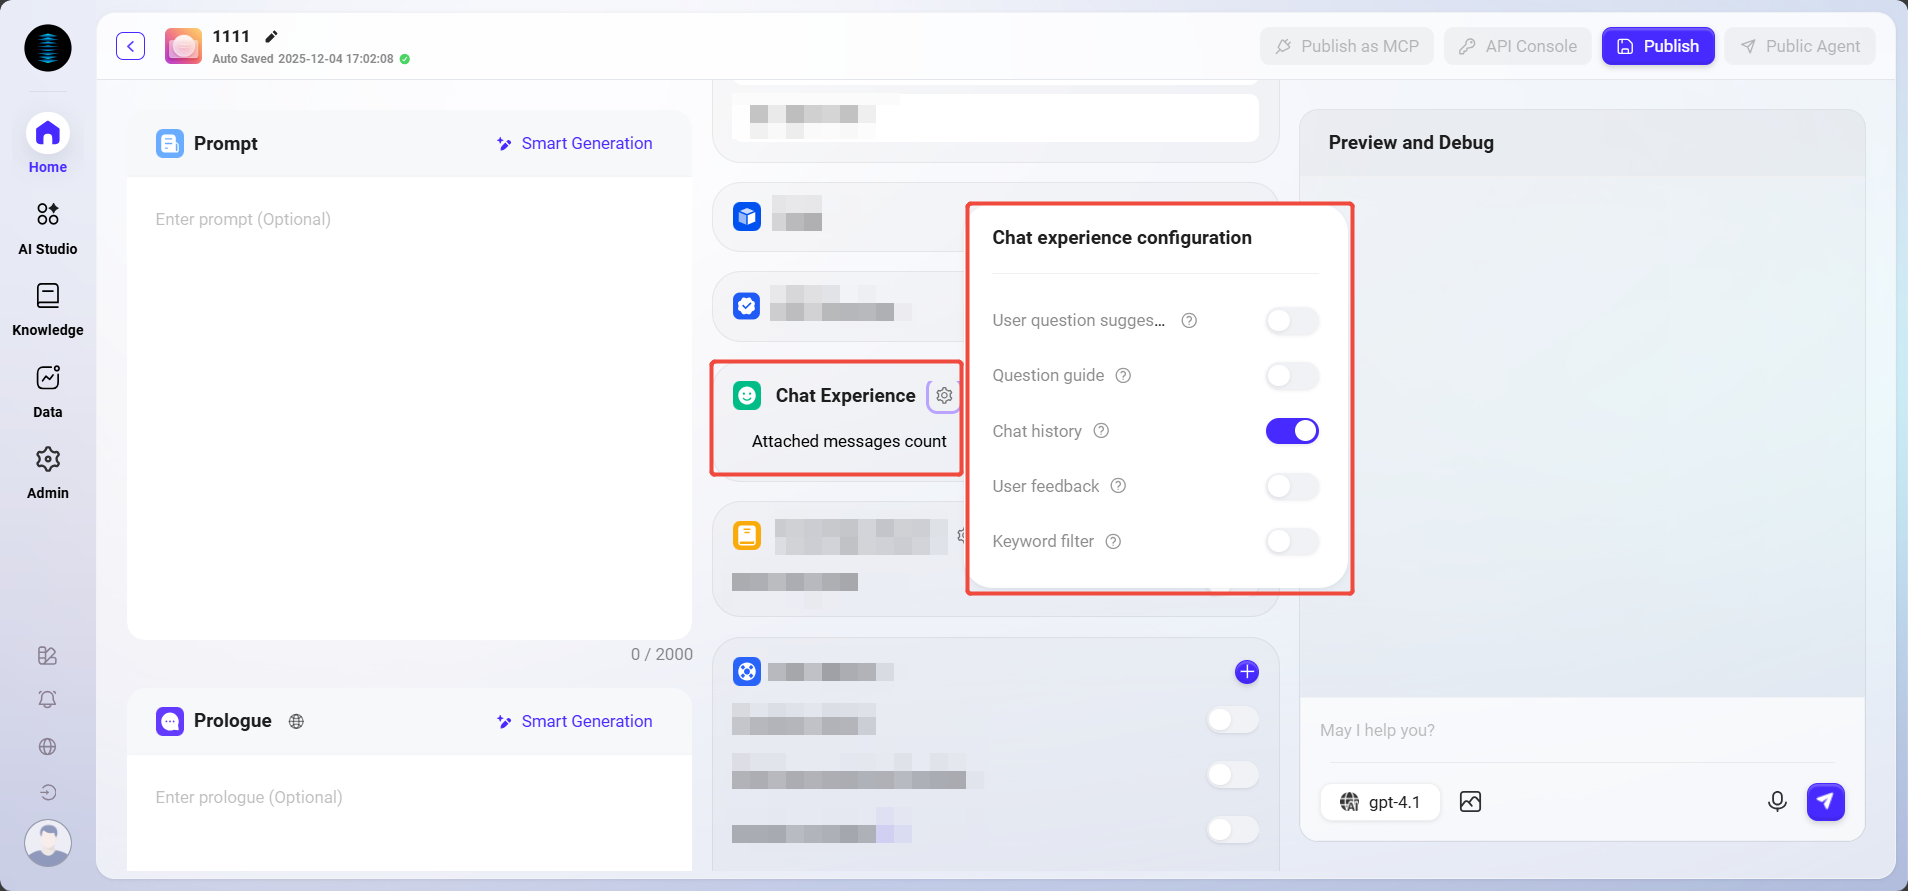Viewport: 1908px width, 891px height.
Task: Click the back arrow button
Action: [130, 46]
